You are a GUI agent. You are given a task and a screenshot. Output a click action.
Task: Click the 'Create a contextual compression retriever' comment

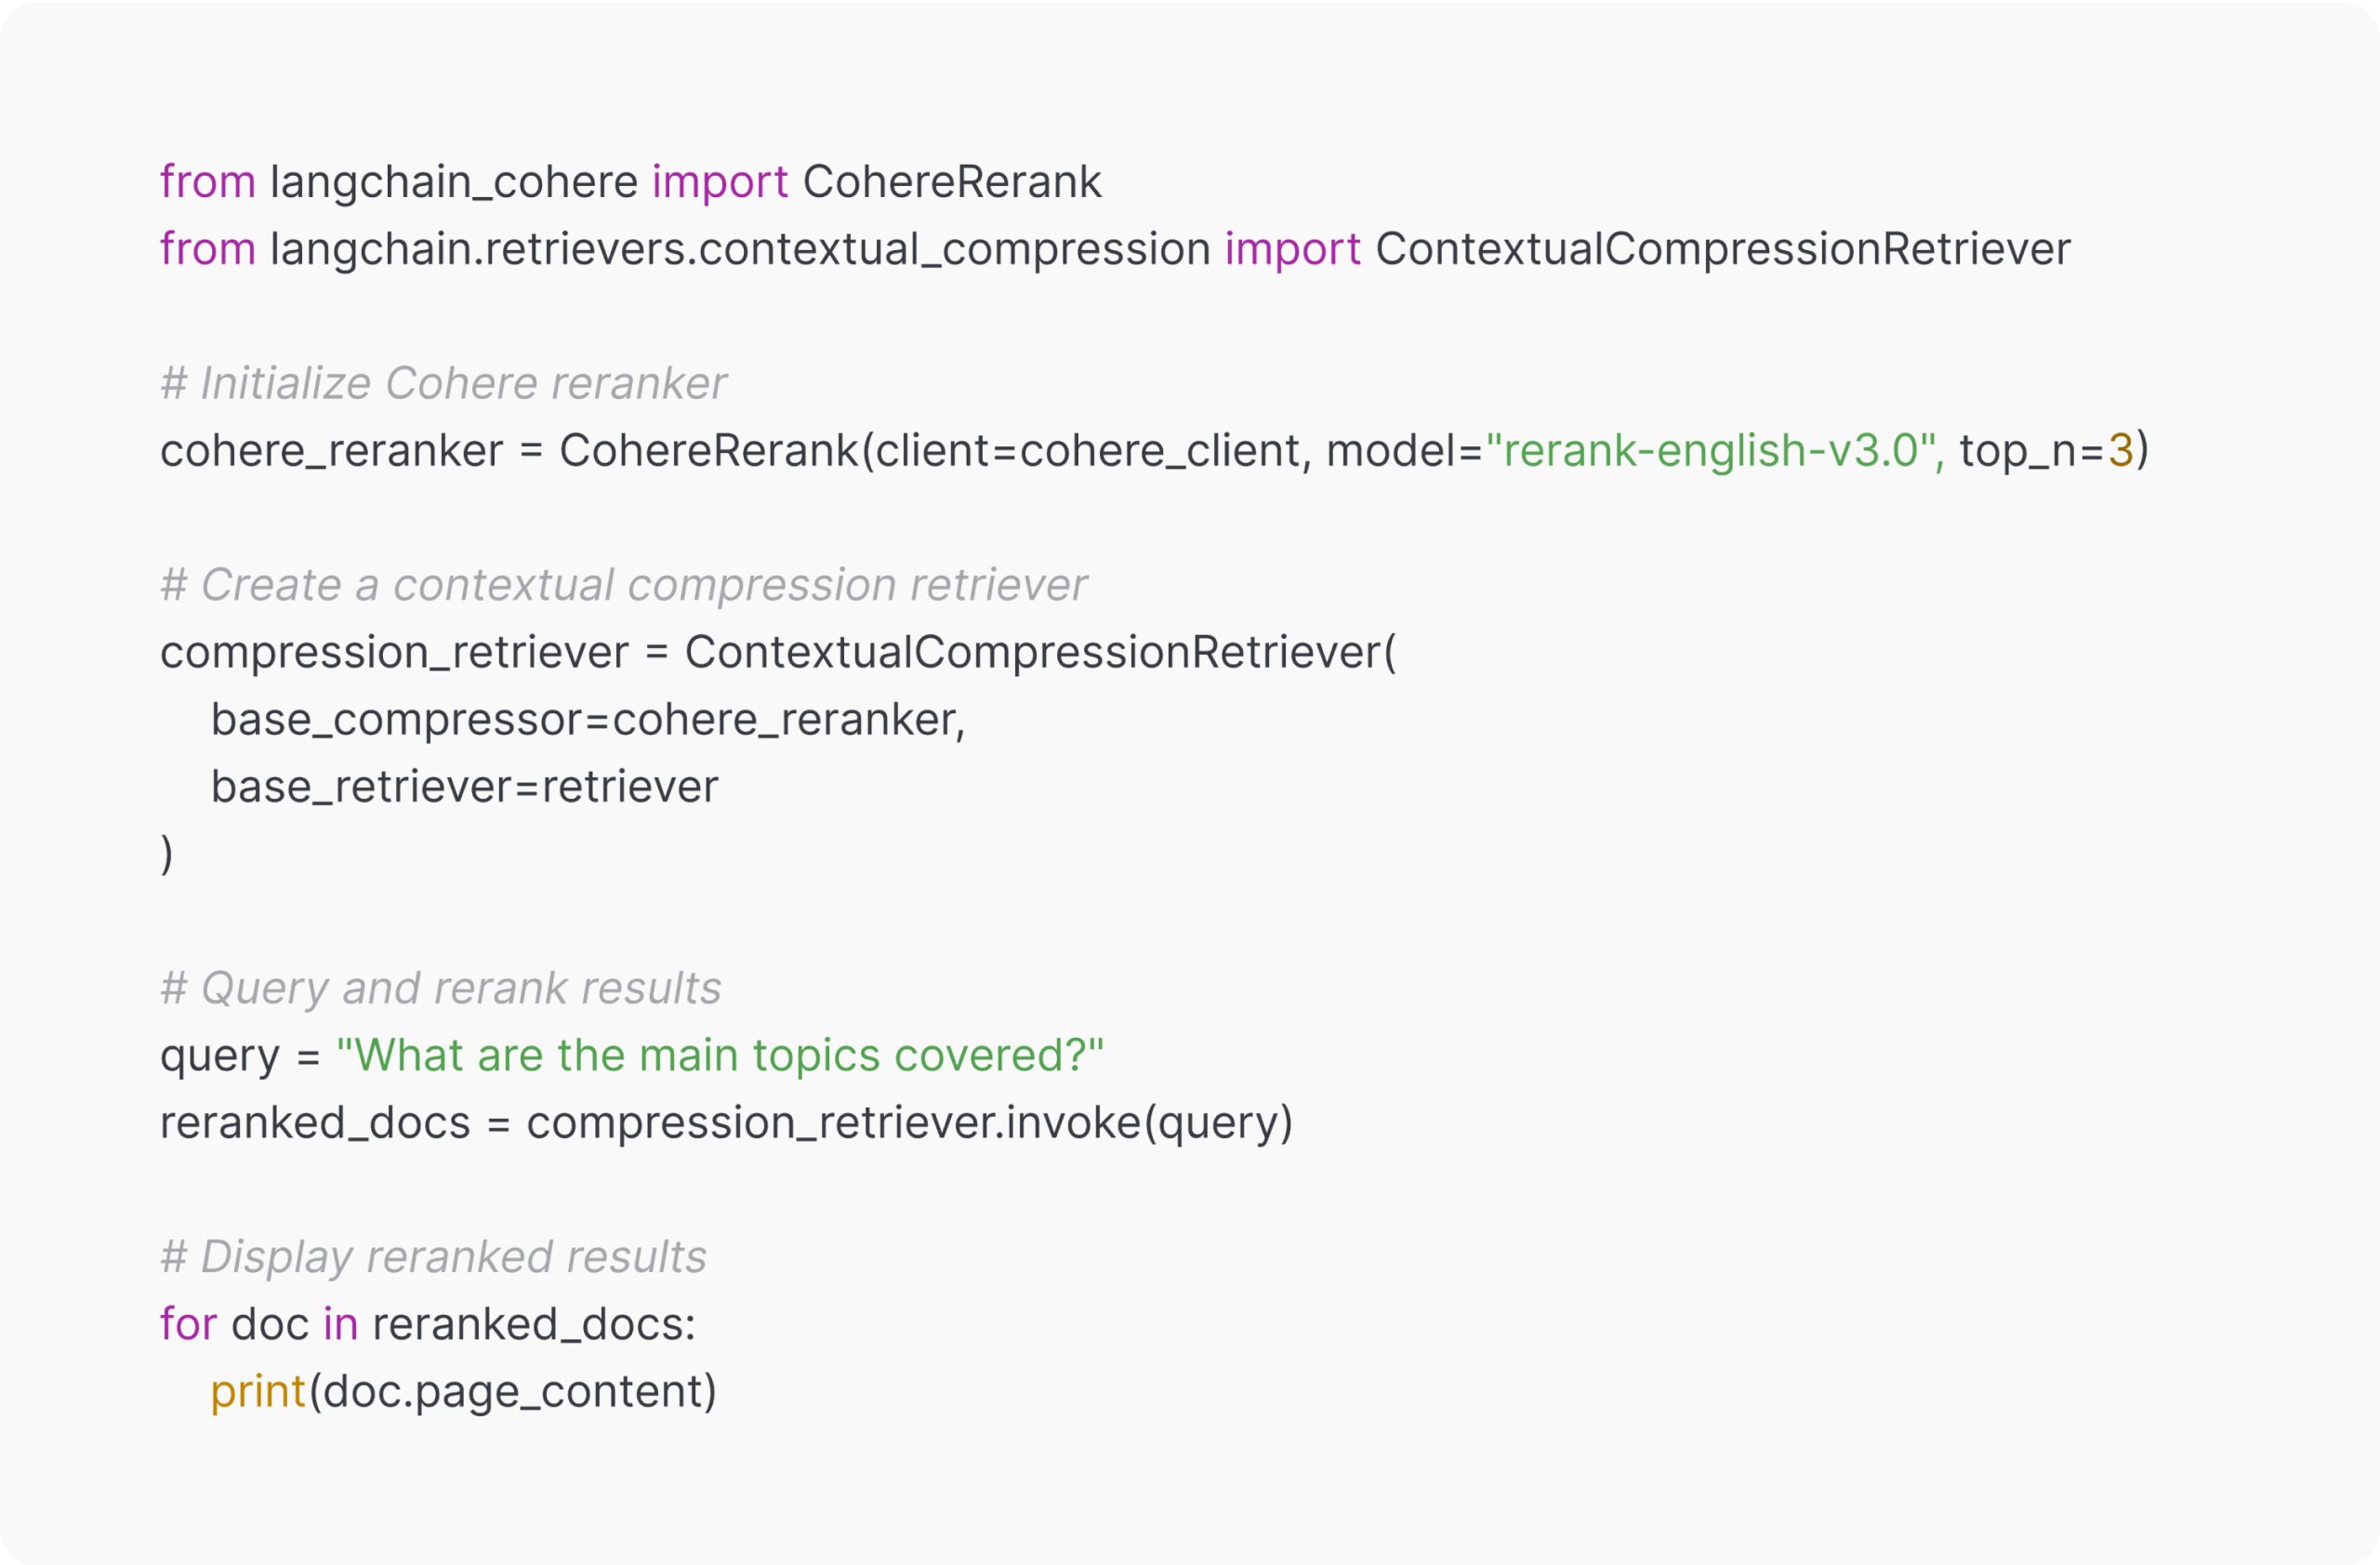pyautogui.click(x=623, y=585)
